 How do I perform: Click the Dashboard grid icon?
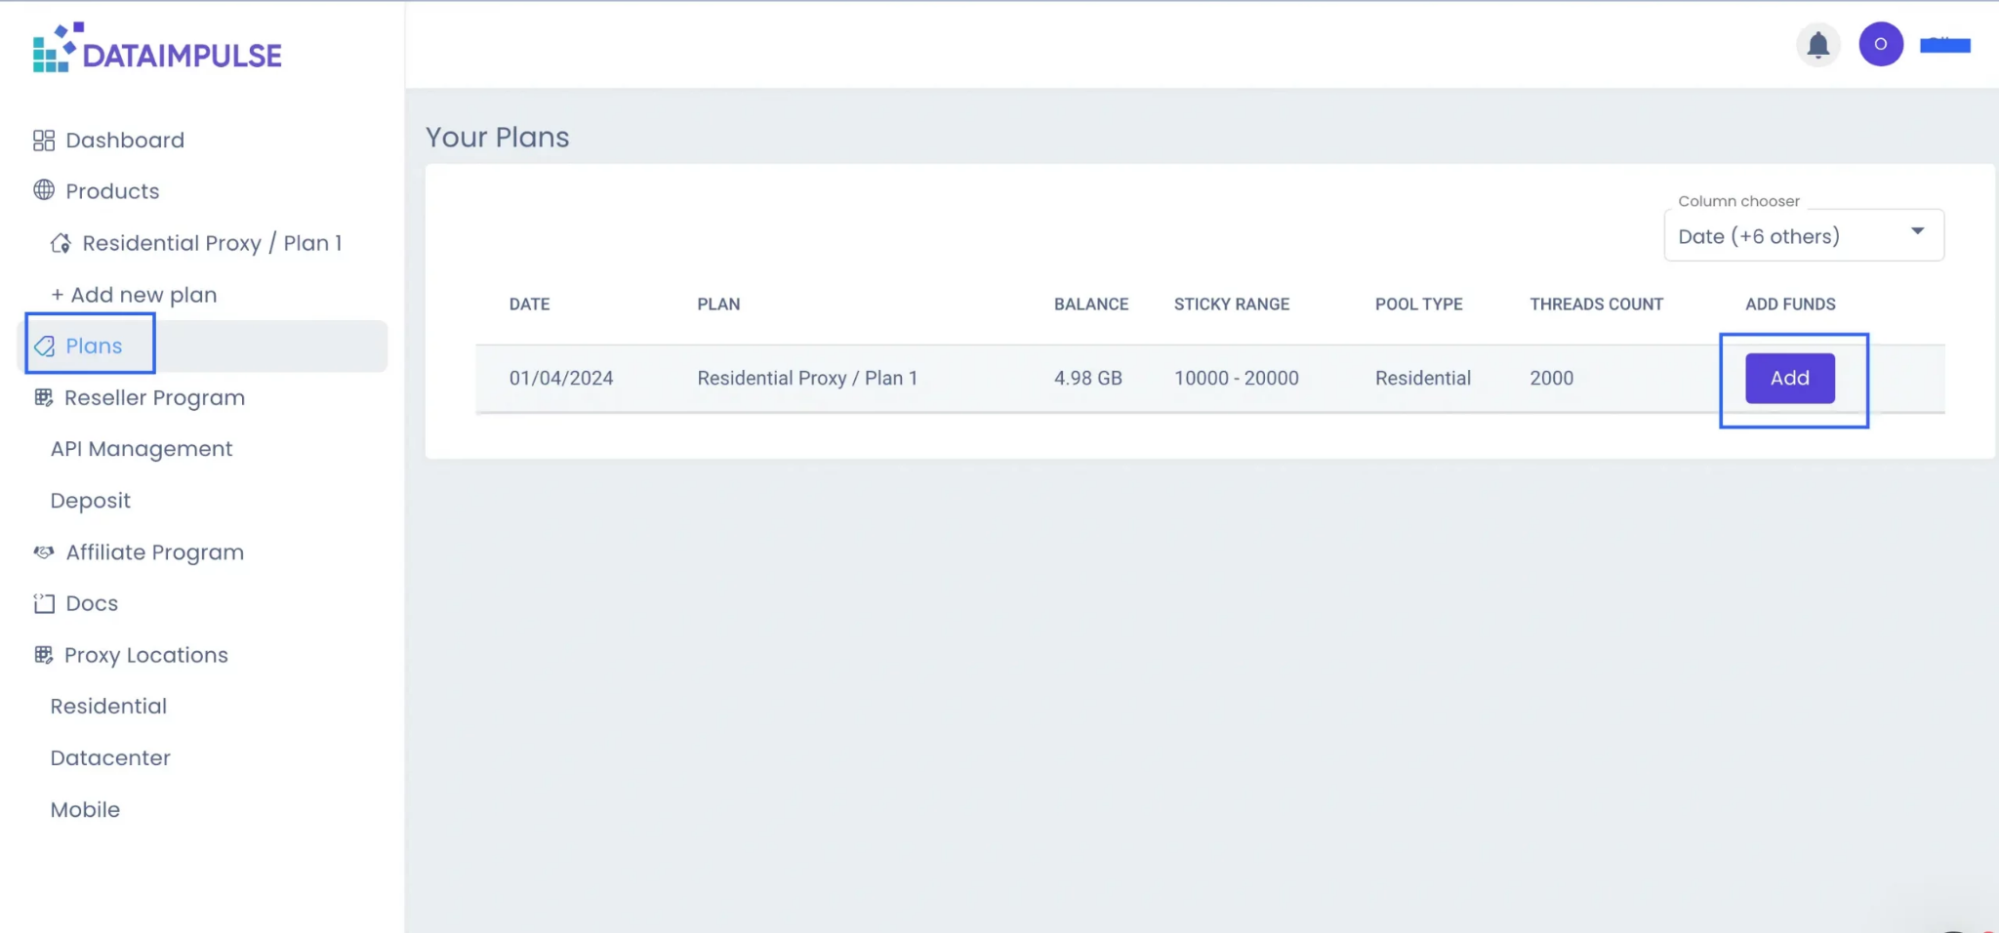click(43, 140)
